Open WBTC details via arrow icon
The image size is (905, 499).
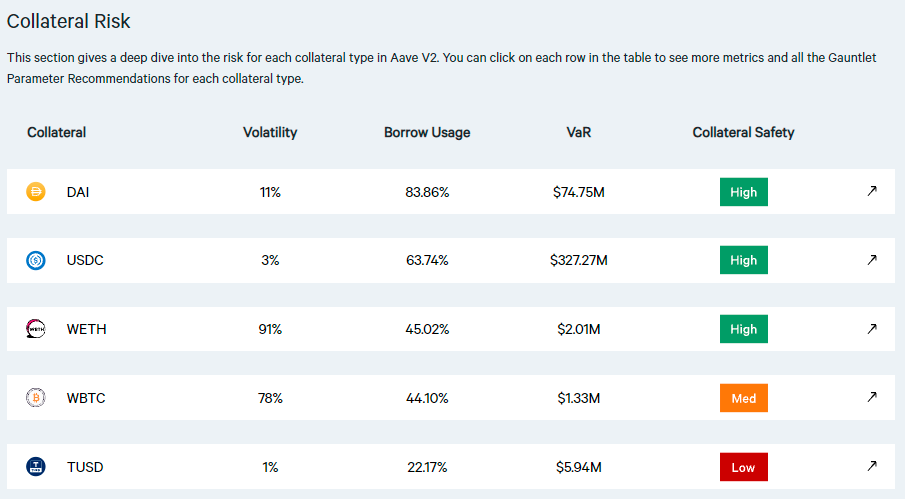[x=872, y=396]
